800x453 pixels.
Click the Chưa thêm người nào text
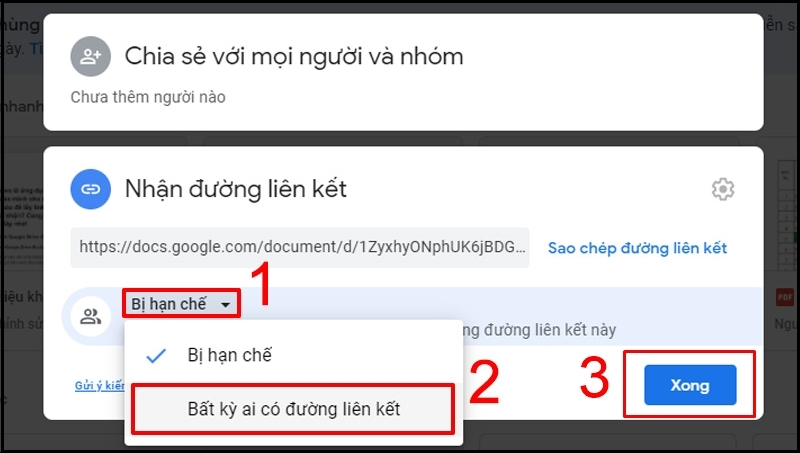148,97
